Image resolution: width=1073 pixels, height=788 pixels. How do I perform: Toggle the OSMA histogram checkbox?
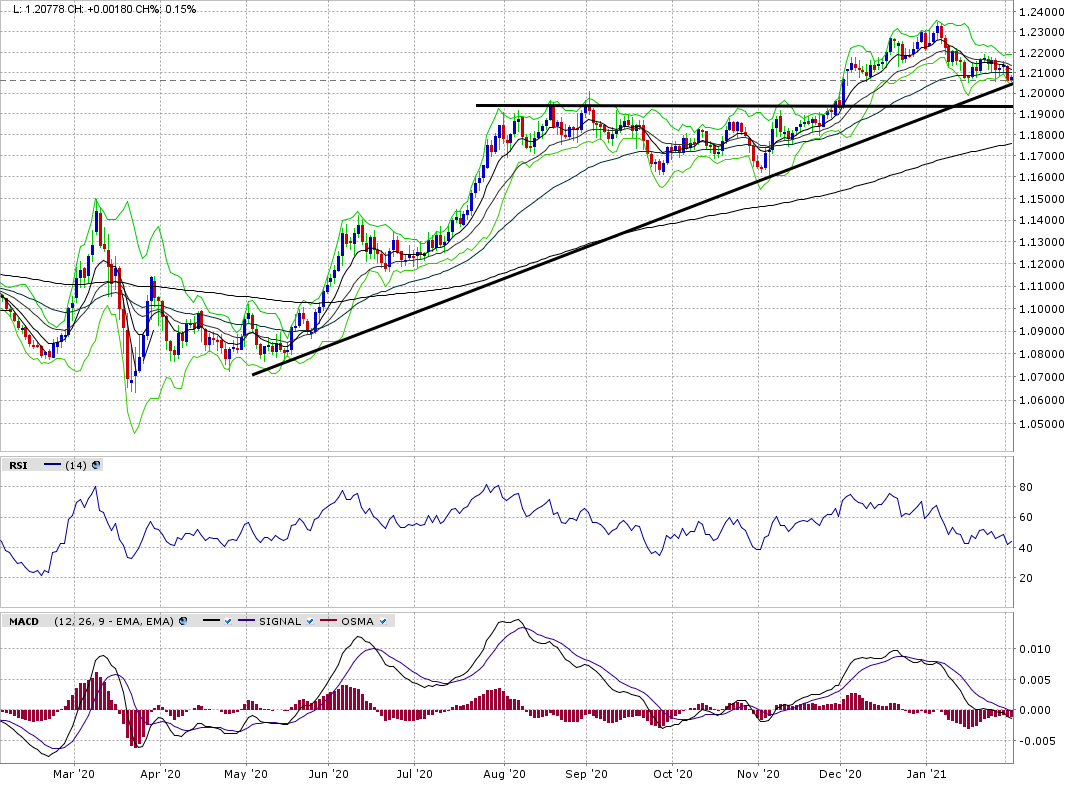click(383, 621)
